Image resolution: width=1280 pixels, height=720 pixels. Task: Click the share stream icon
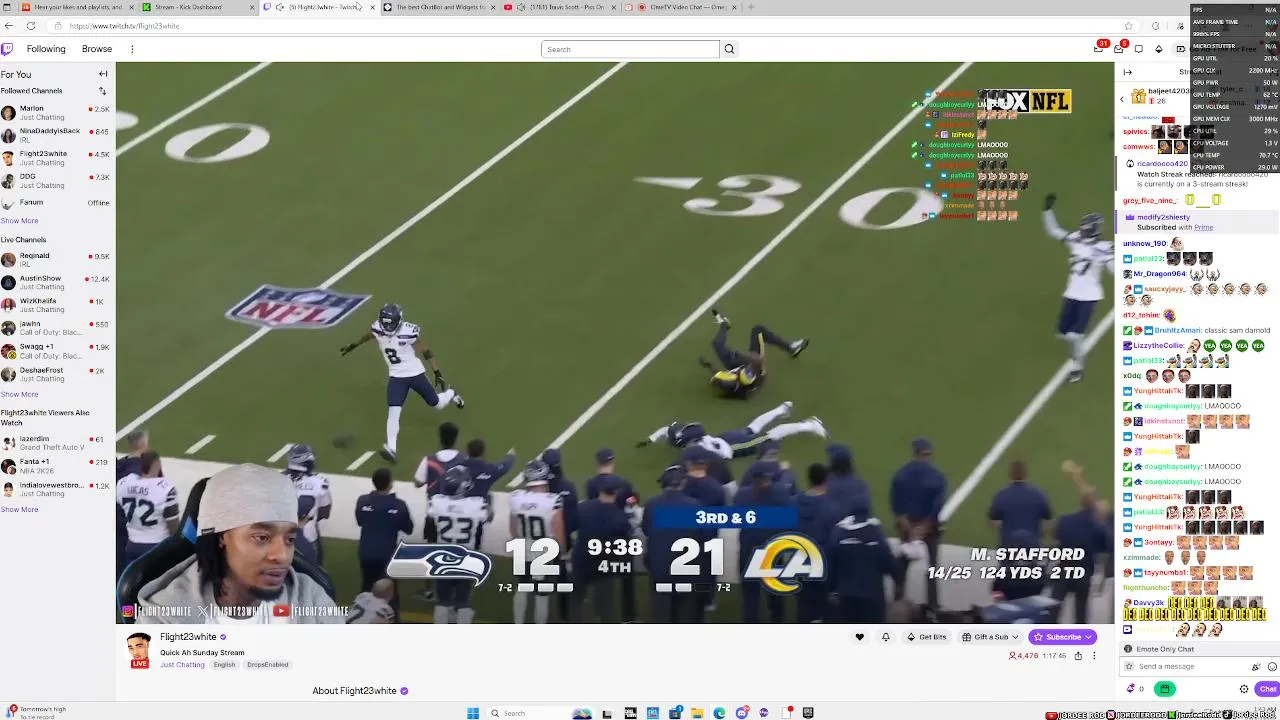(1078, 656)
